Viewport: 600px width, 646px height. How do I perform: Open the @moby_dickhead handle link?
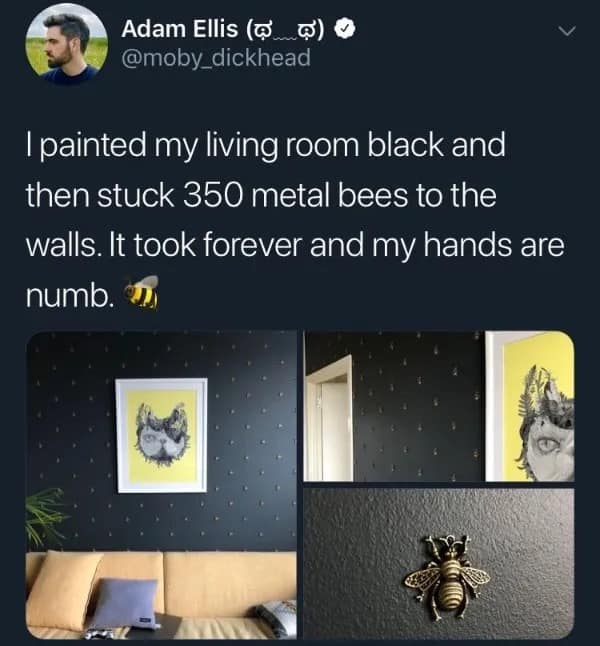point(216,58)
